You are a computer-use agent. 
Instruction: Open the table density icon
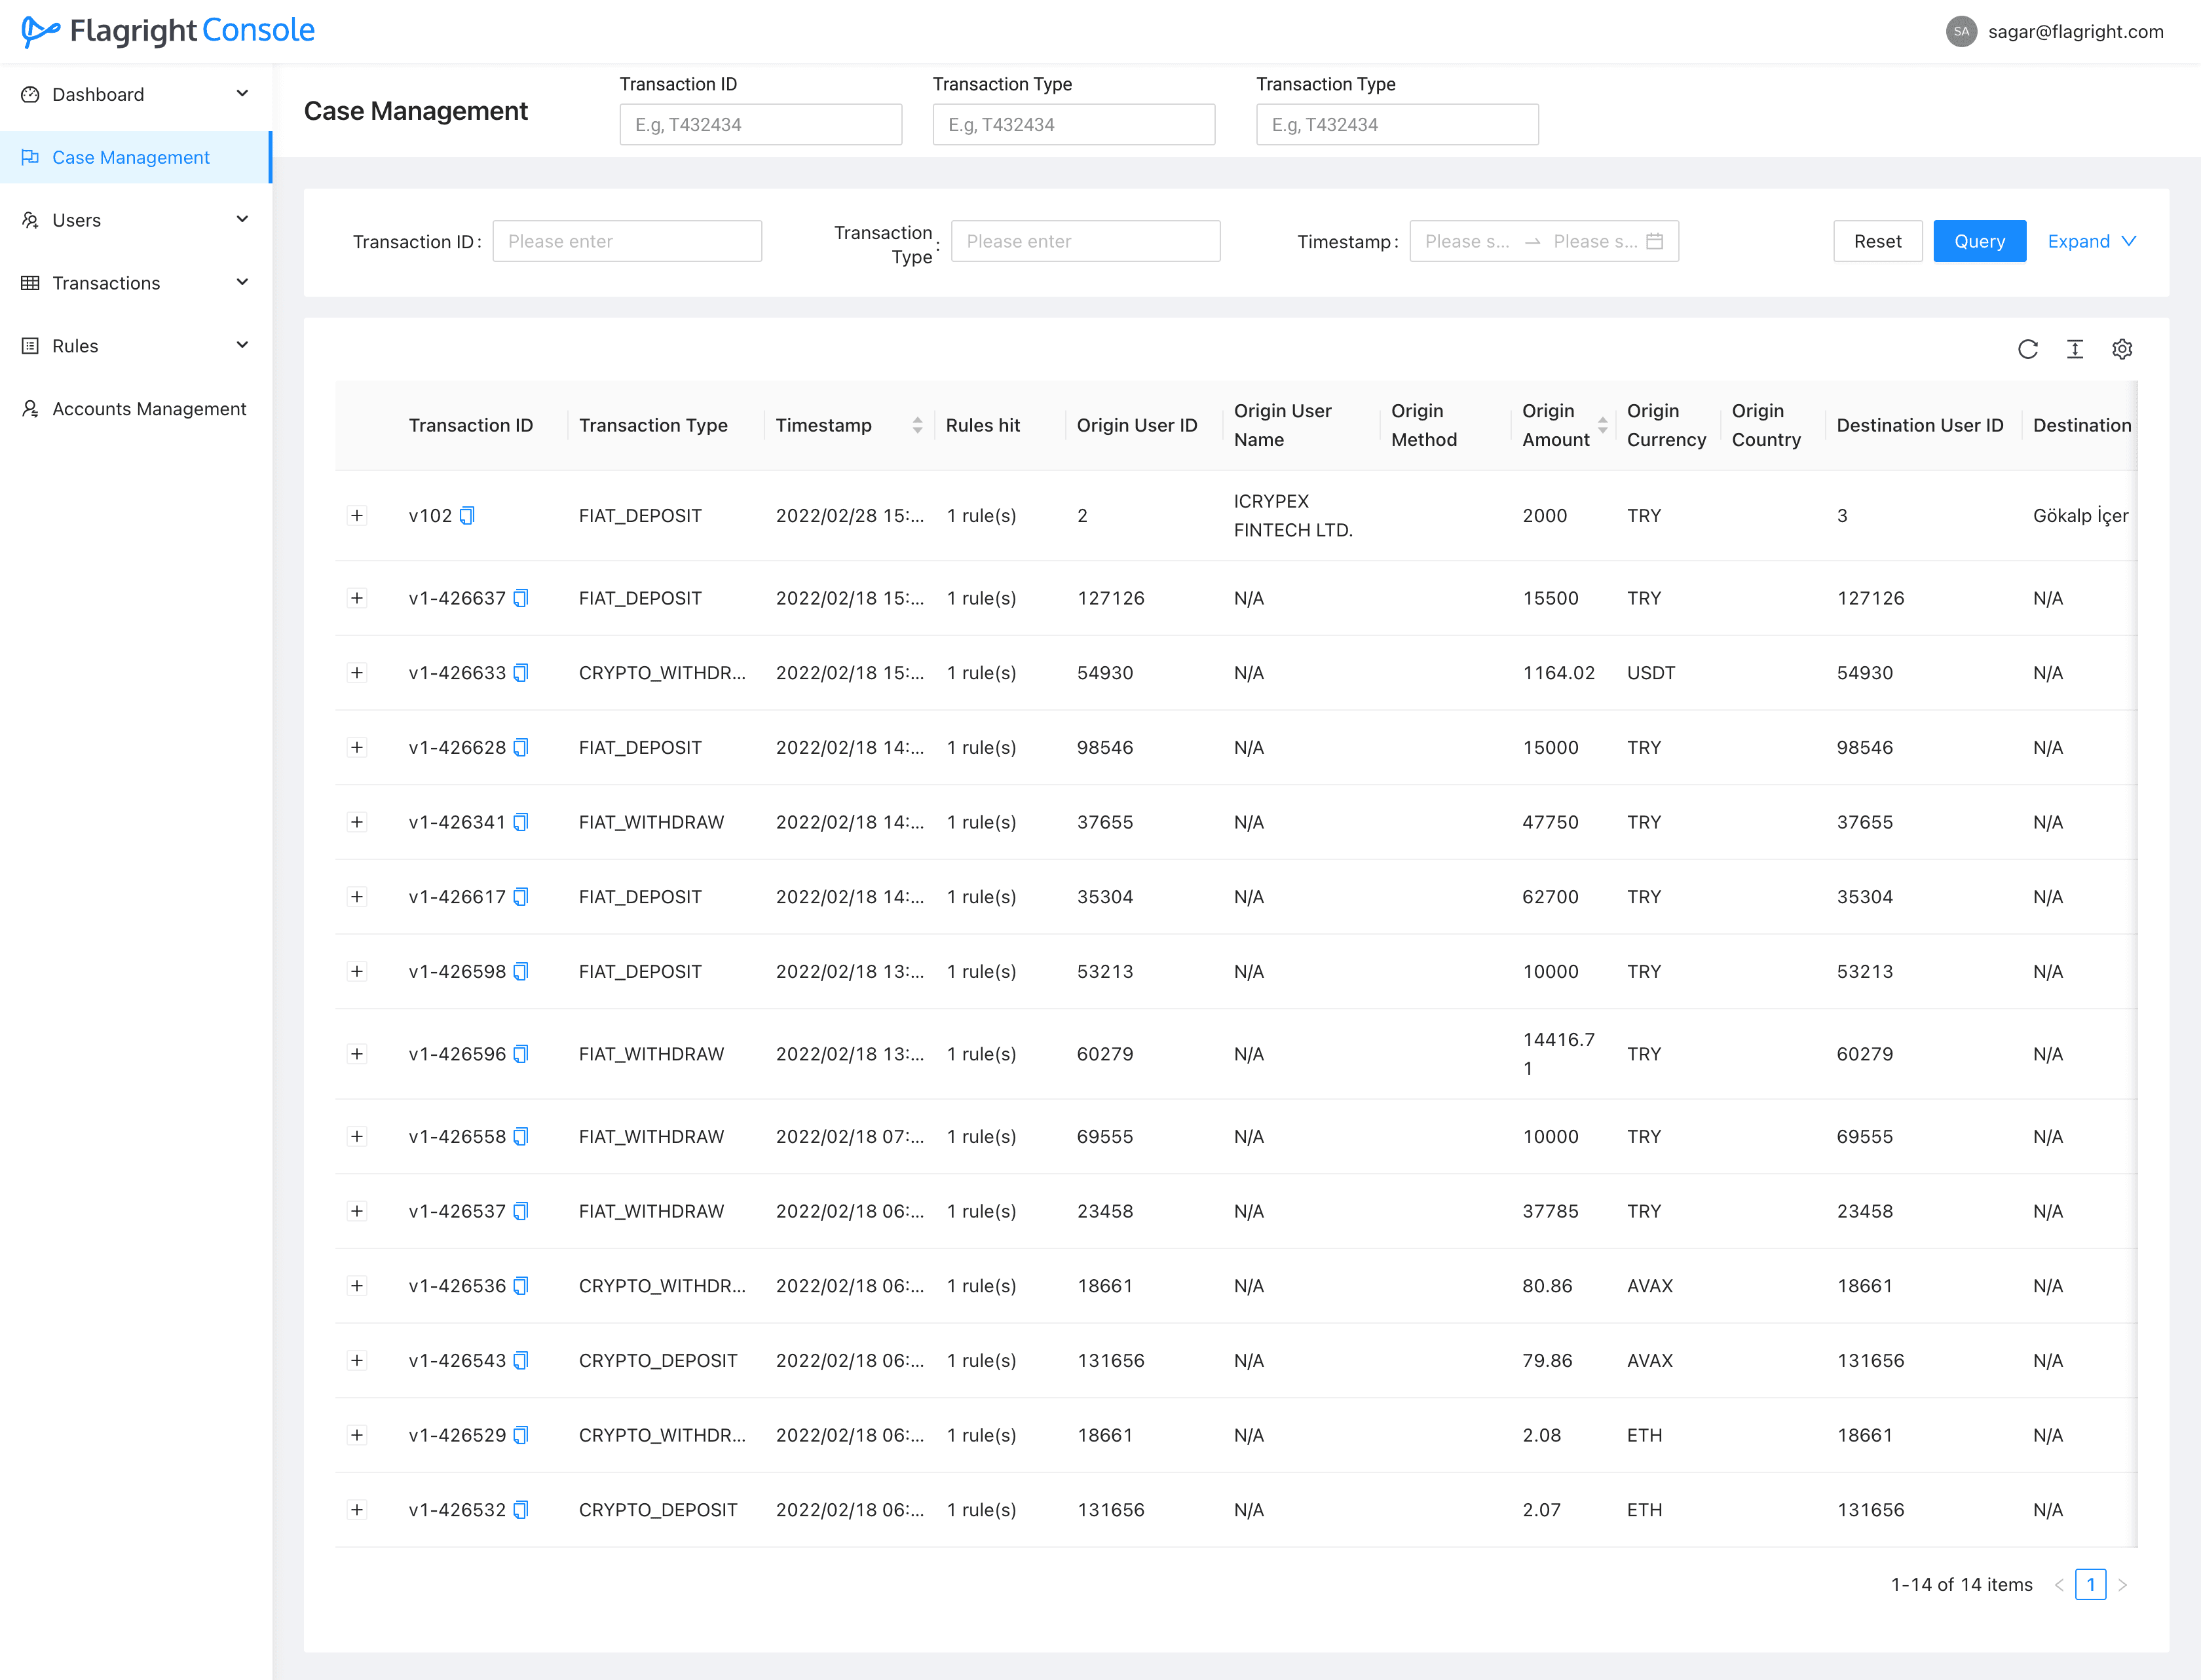point(2074,349)
